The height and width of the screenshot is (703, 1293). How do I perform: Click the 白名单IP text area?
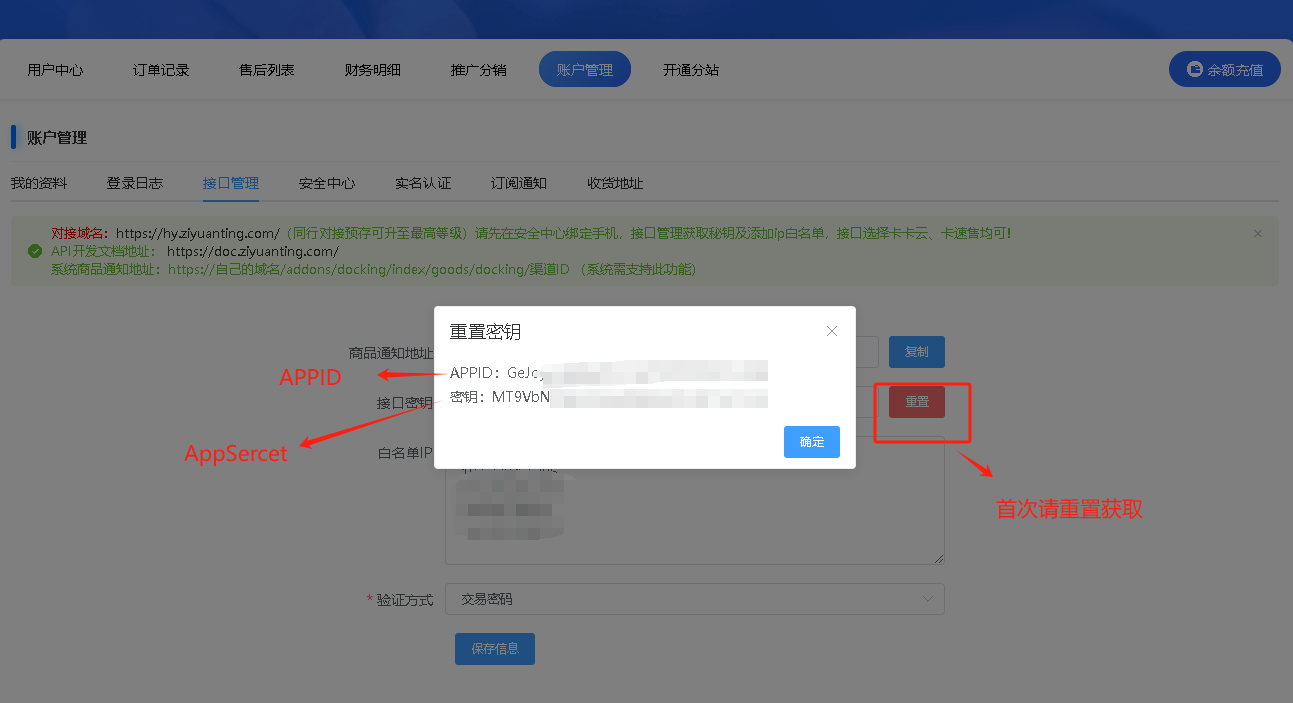click(695, 500)
